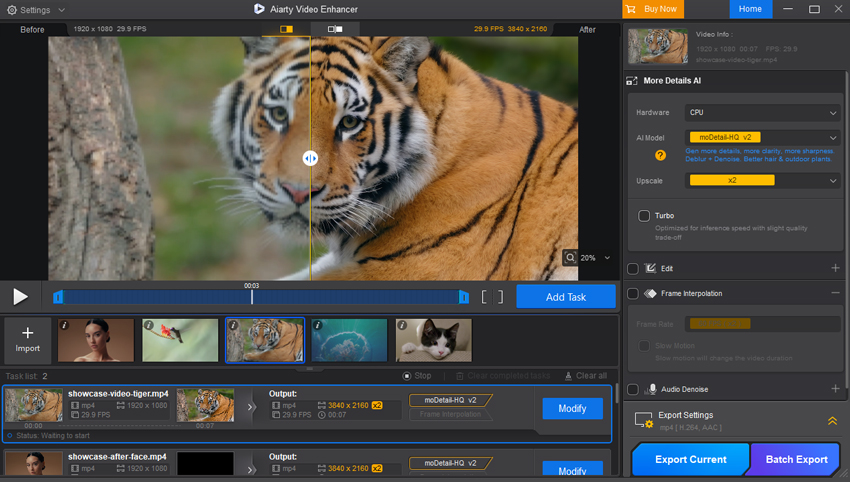Click the Edit pencil icon
The height and width of the screenshot is (482, 850).
pyautogui.click(x=650, y=268)
